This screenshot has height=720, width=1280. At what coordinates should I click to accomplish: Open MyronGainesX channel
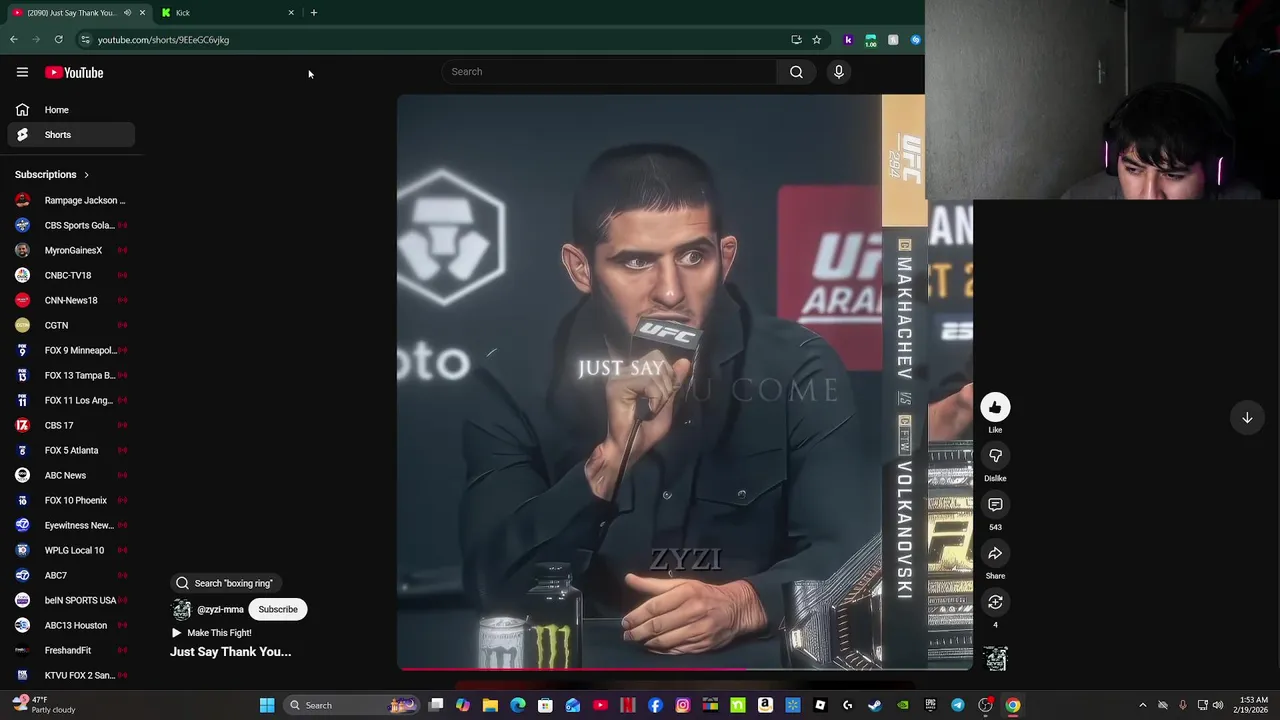[71, 250]
